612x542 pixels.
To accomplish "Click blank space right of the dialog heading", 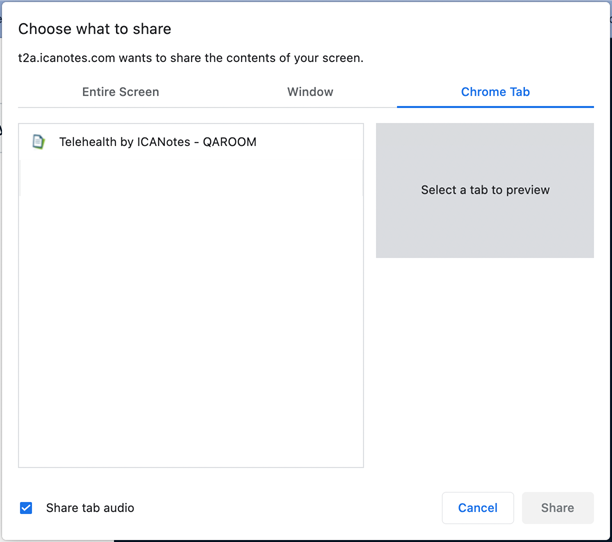I will [x=400, y=29].
